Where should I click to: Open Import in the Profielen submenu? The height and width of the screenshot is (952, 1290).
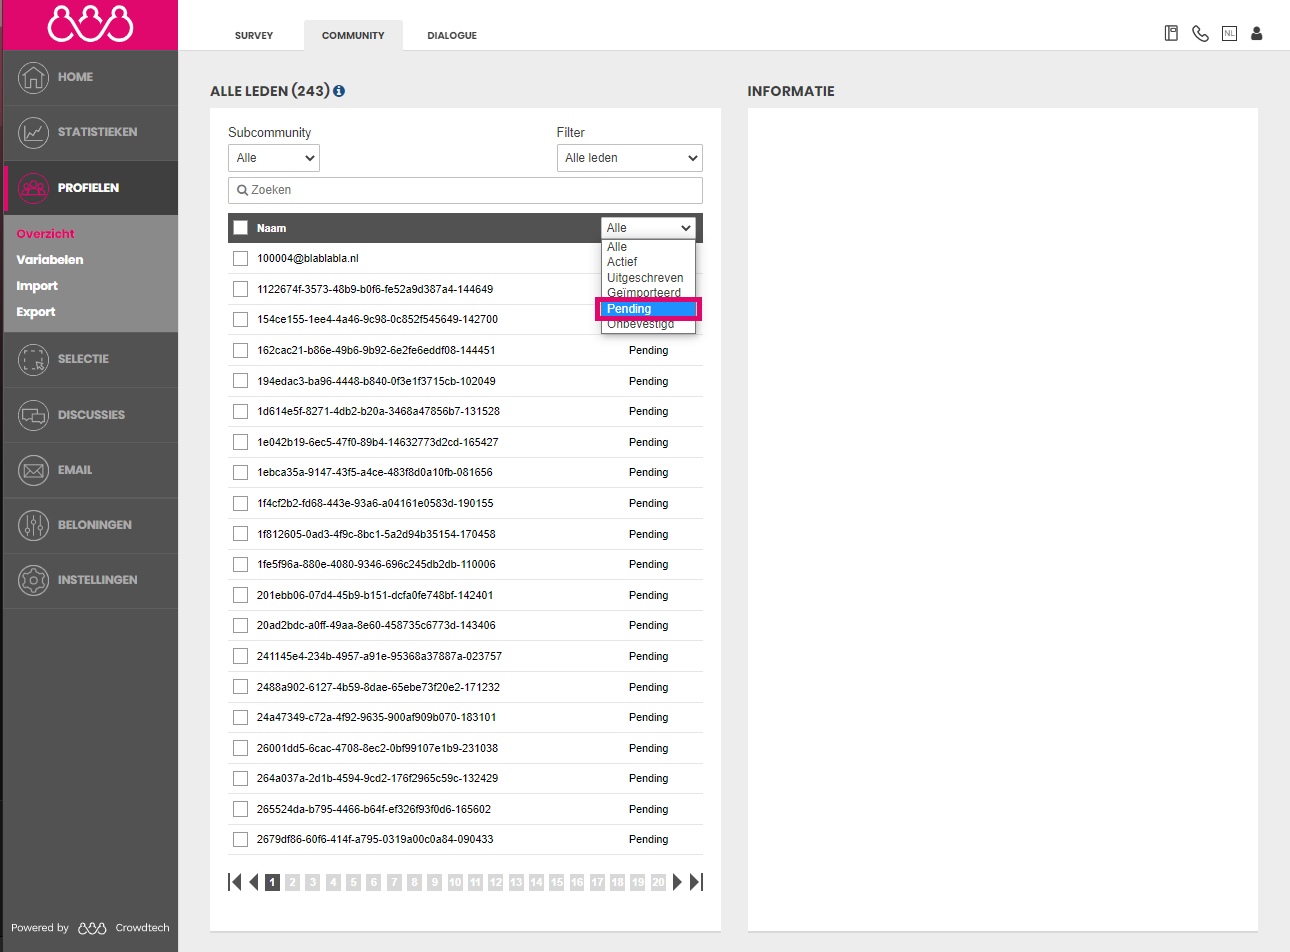pyautogui.click(x=37, y=286)
